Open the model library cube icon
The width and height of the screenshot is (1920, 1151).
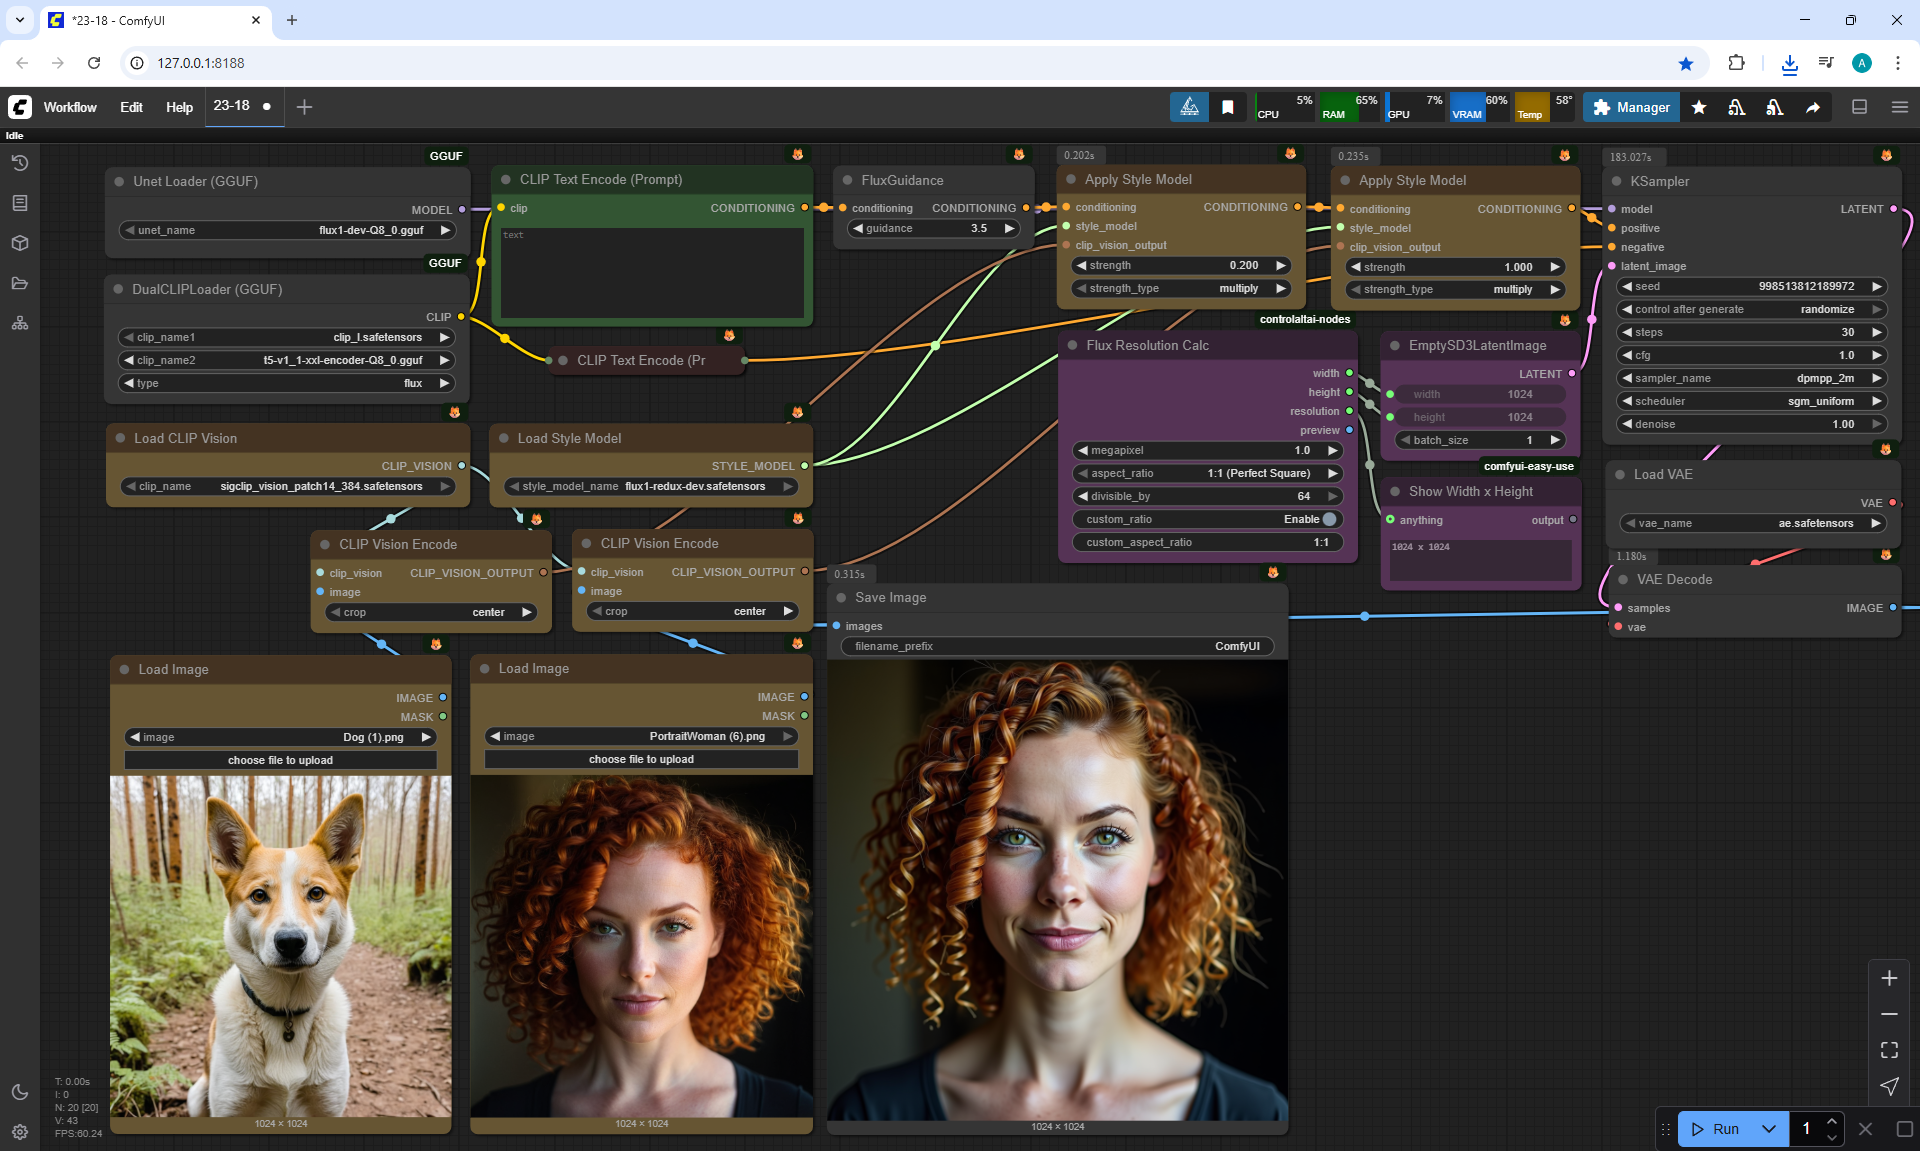pyautogui.click(x=20, y=243)
